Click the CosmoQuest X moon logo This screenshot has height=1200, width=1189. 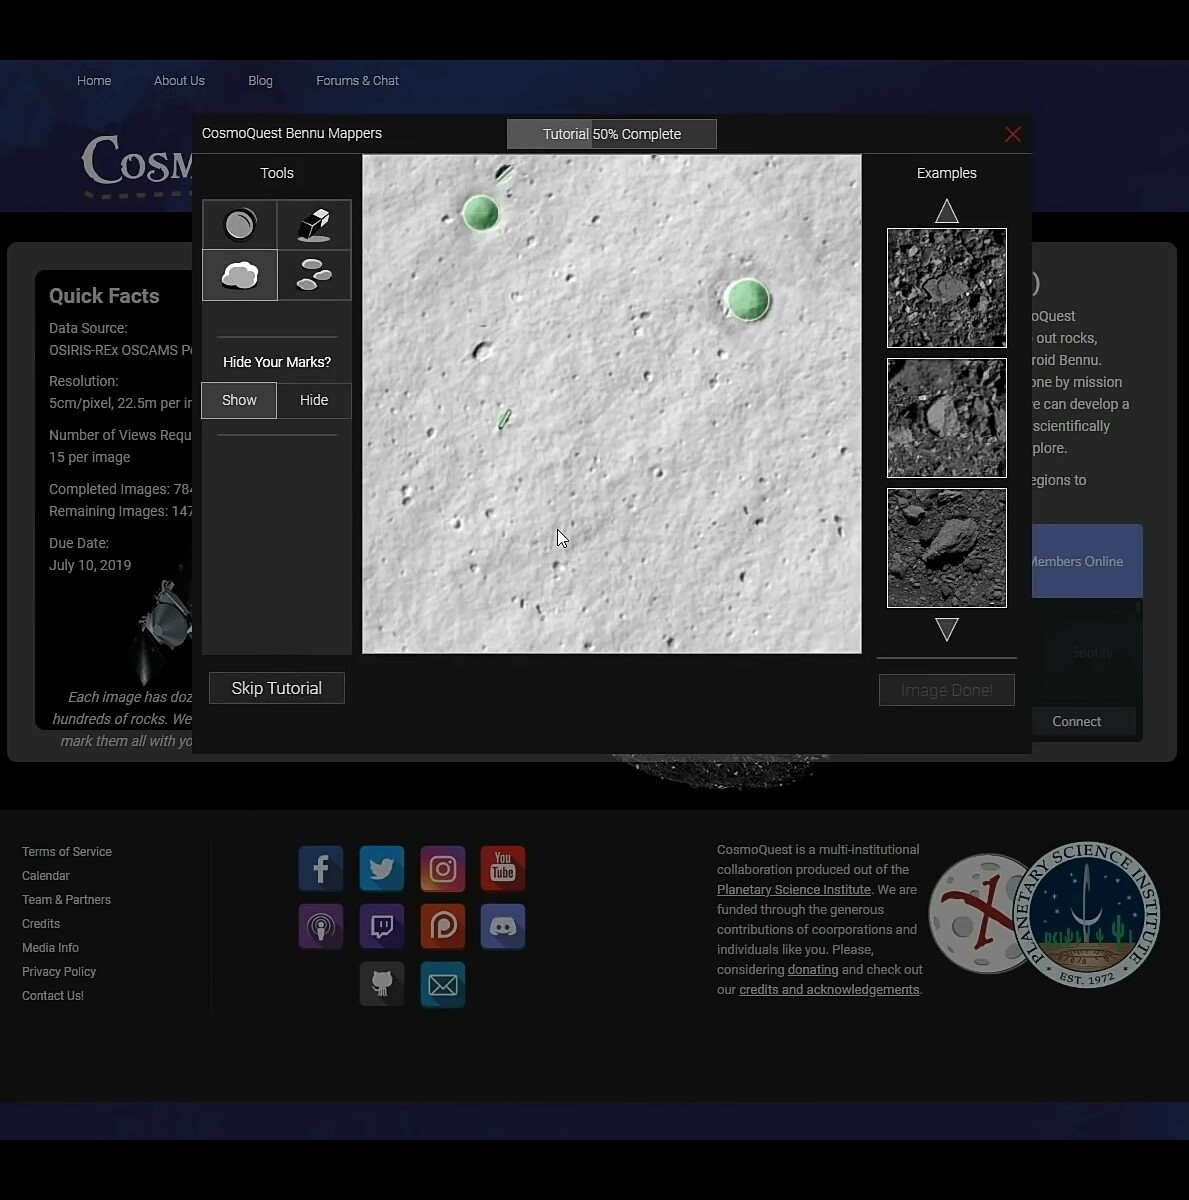[x=972, y=913]
